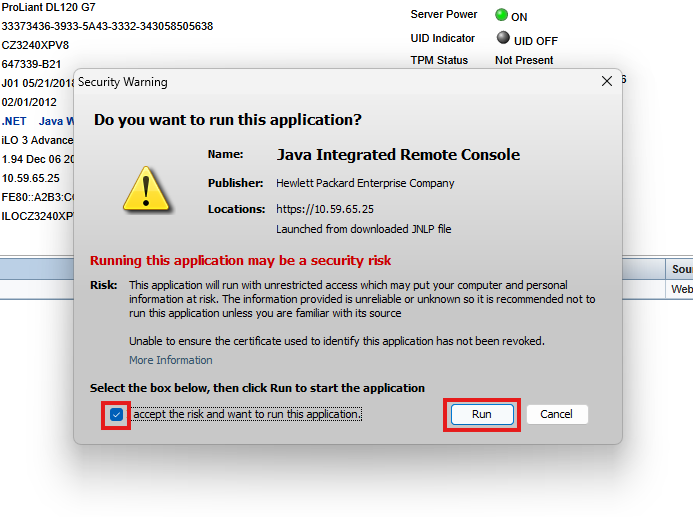693x517 pixels.
Task: Select the IPv6 address starting FE80::A2B3
Action: pyautogui.click(x=38, y=197)
